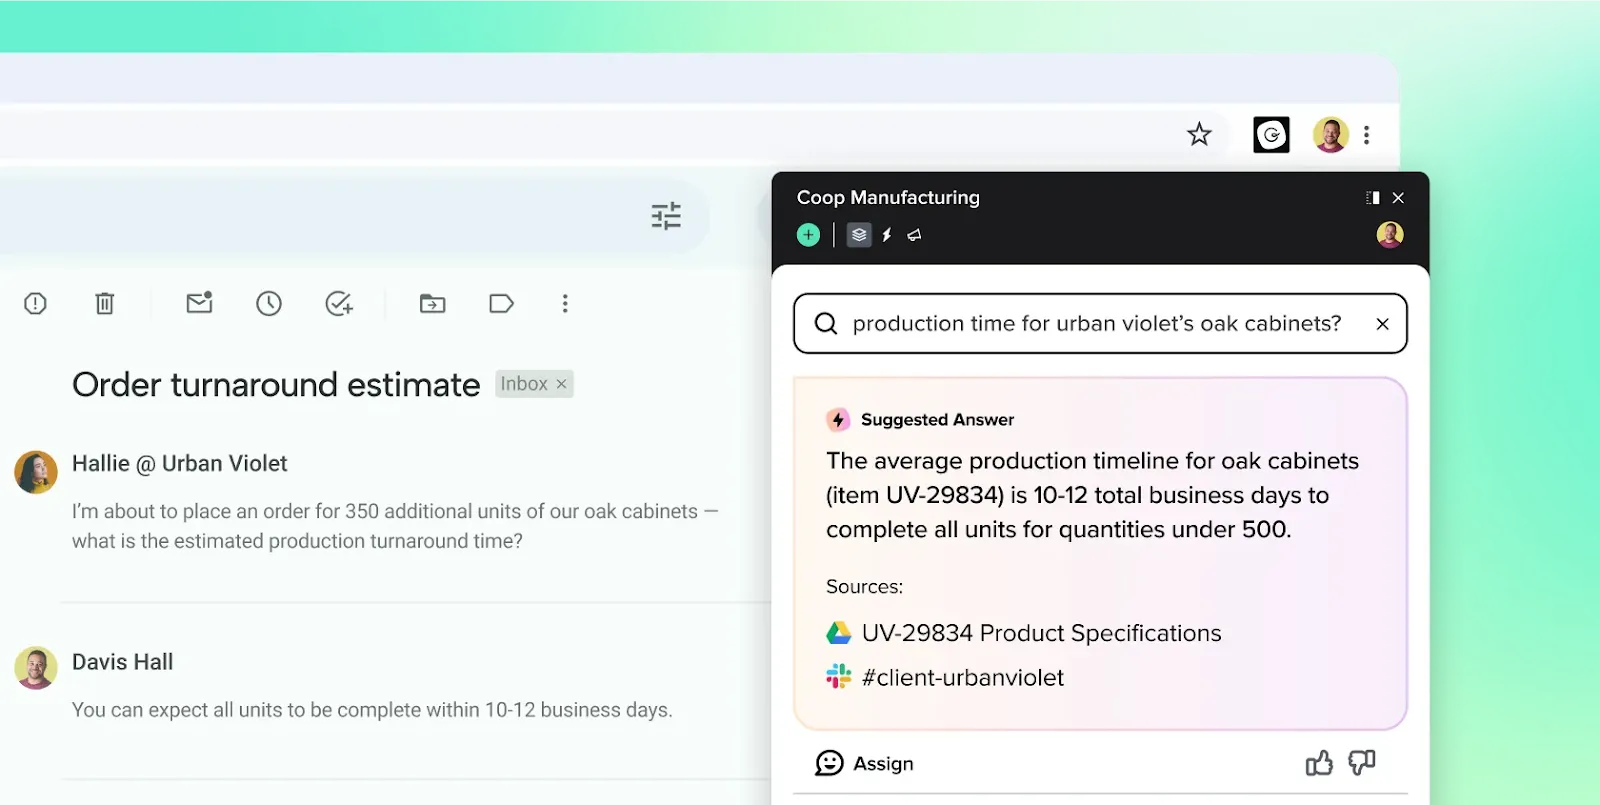Open the stacked cards collections icon
The width and height of the screenshot is (1600, 805).
click(859, 235)
